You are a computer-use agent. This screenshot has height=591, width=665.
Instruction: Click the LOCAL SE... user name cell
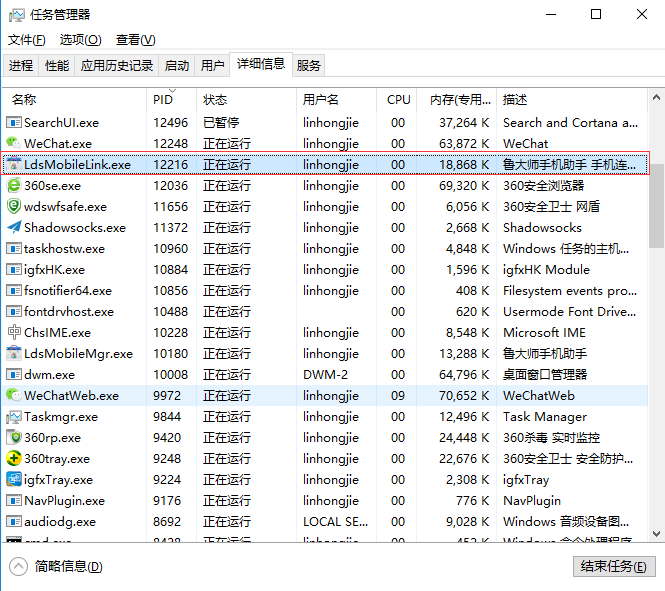click(x=335, y=522)
